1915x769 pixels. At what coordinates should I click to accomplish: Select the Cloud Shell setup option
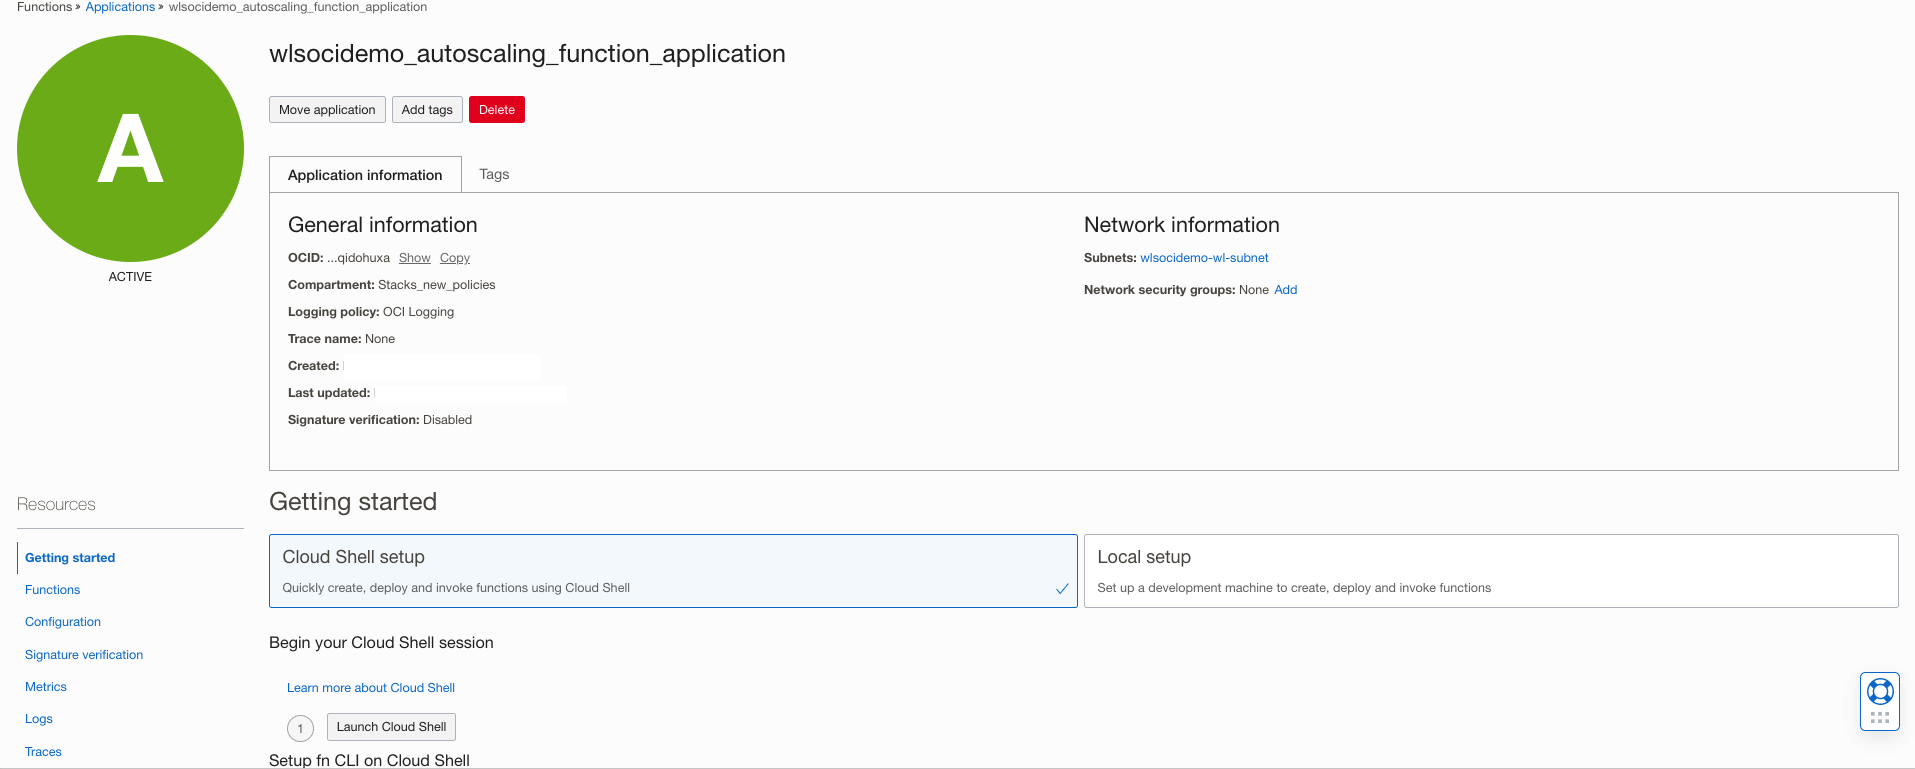[x=672, y=571]
